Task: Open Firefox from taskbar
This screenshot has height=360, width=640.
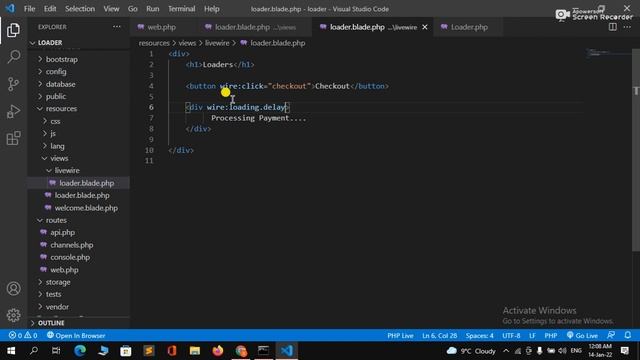Action: tap(218, 351)
